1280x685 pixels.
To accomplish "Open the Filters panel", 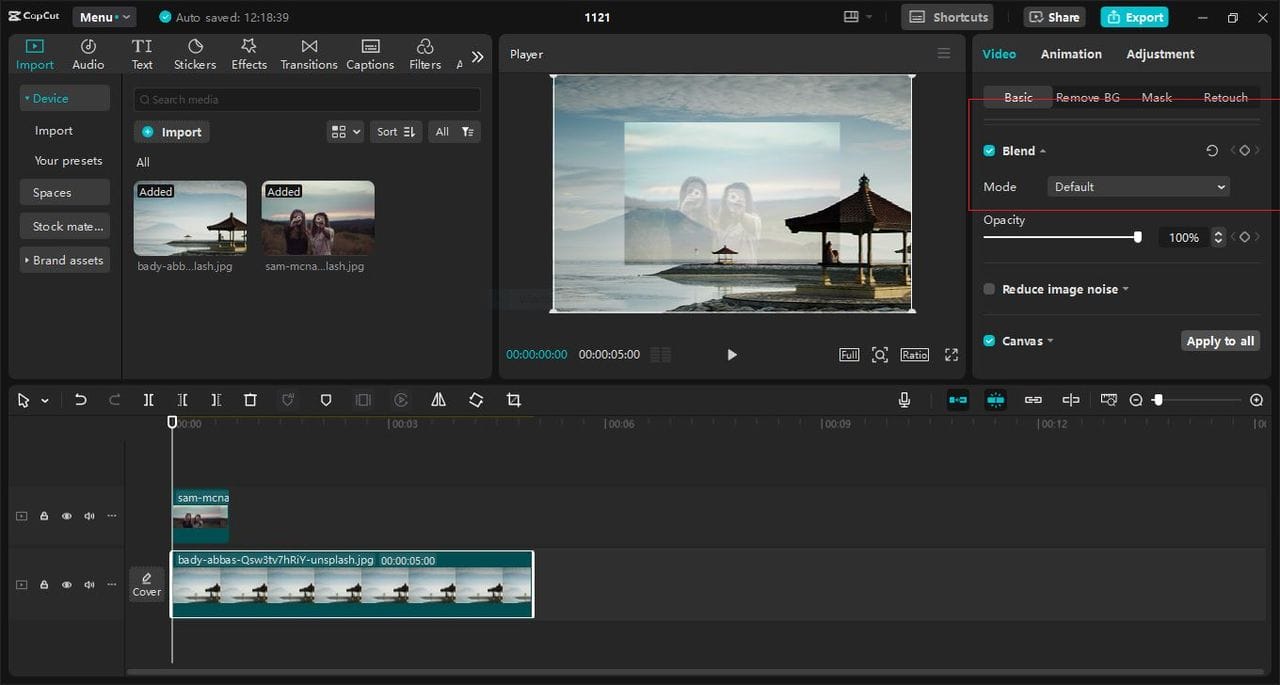I will pos(424,52).
